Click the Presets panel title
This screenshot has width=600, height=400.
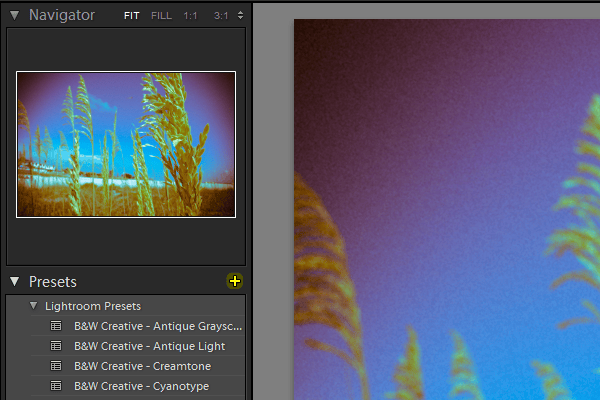[53, 282]
